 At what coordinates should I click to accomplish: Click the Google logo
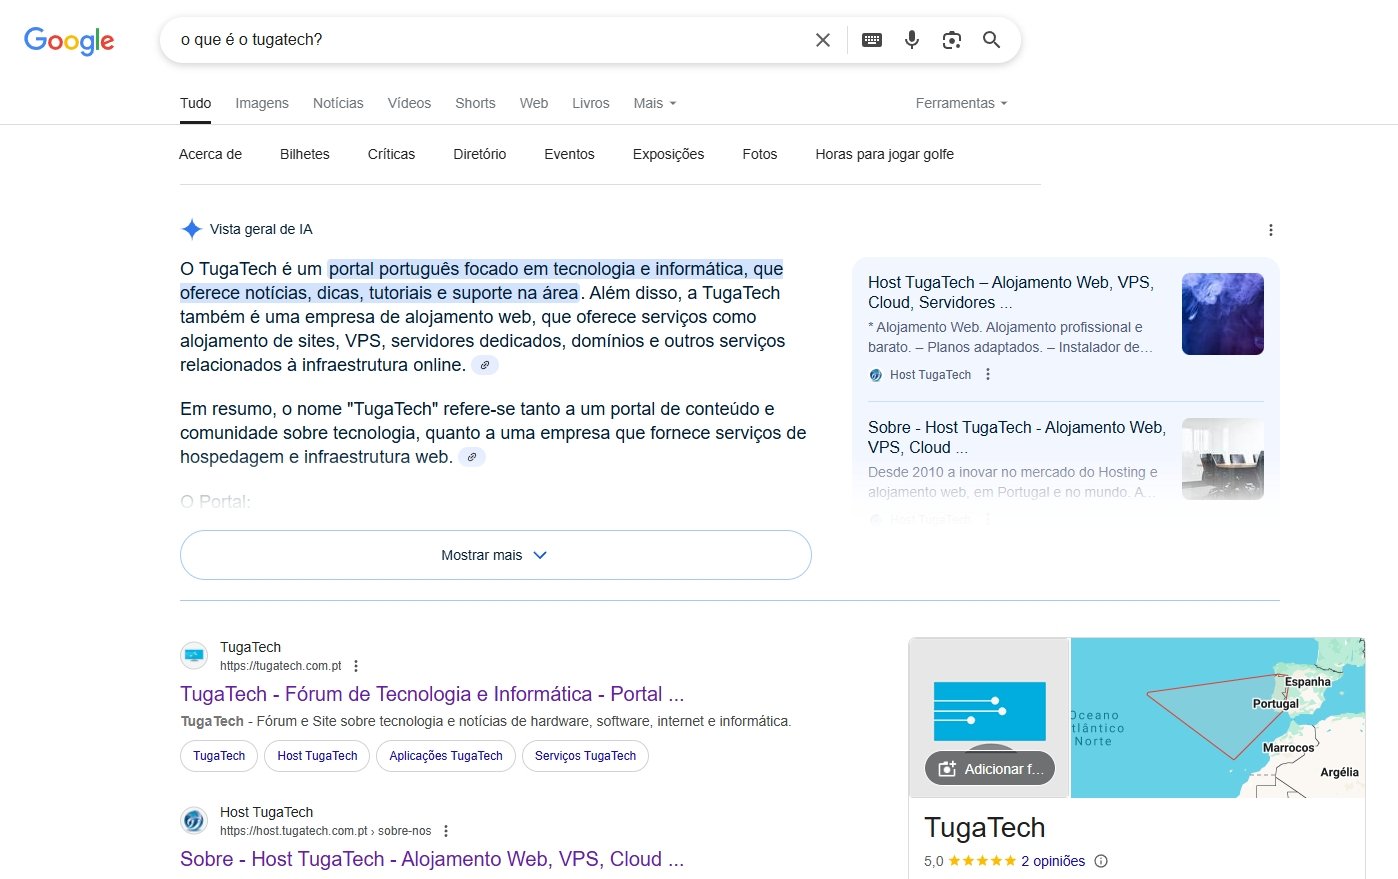(x=69, y=40)
